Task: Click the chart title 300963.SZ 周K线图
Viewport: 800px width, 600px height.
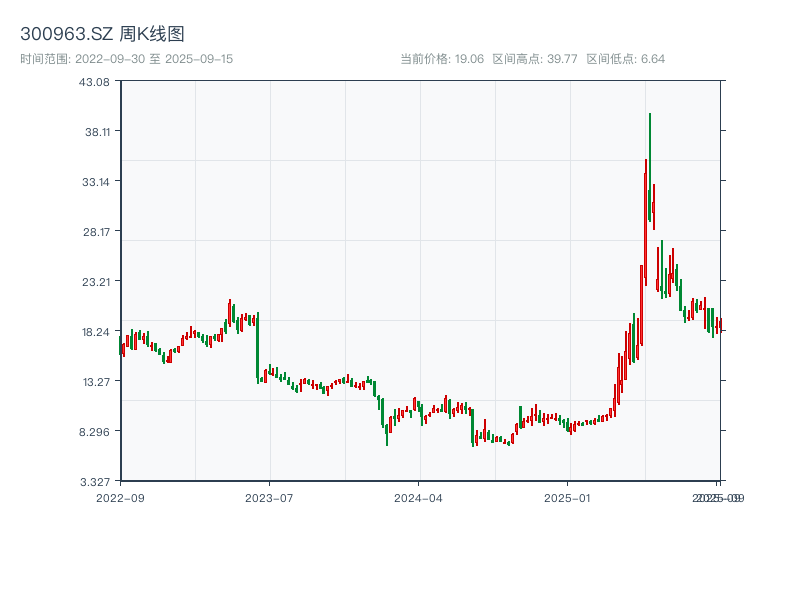Action: tap(102, 34)
